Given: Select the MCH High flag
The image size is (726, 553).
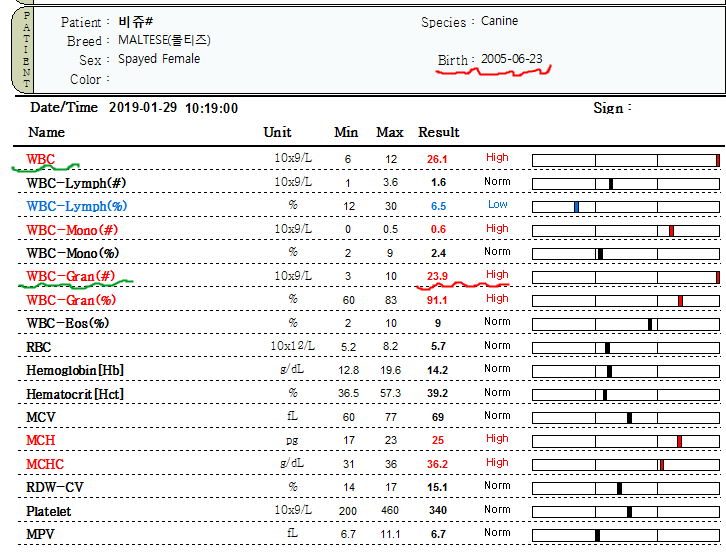Looking at the screenshot, I should [497, 439].
